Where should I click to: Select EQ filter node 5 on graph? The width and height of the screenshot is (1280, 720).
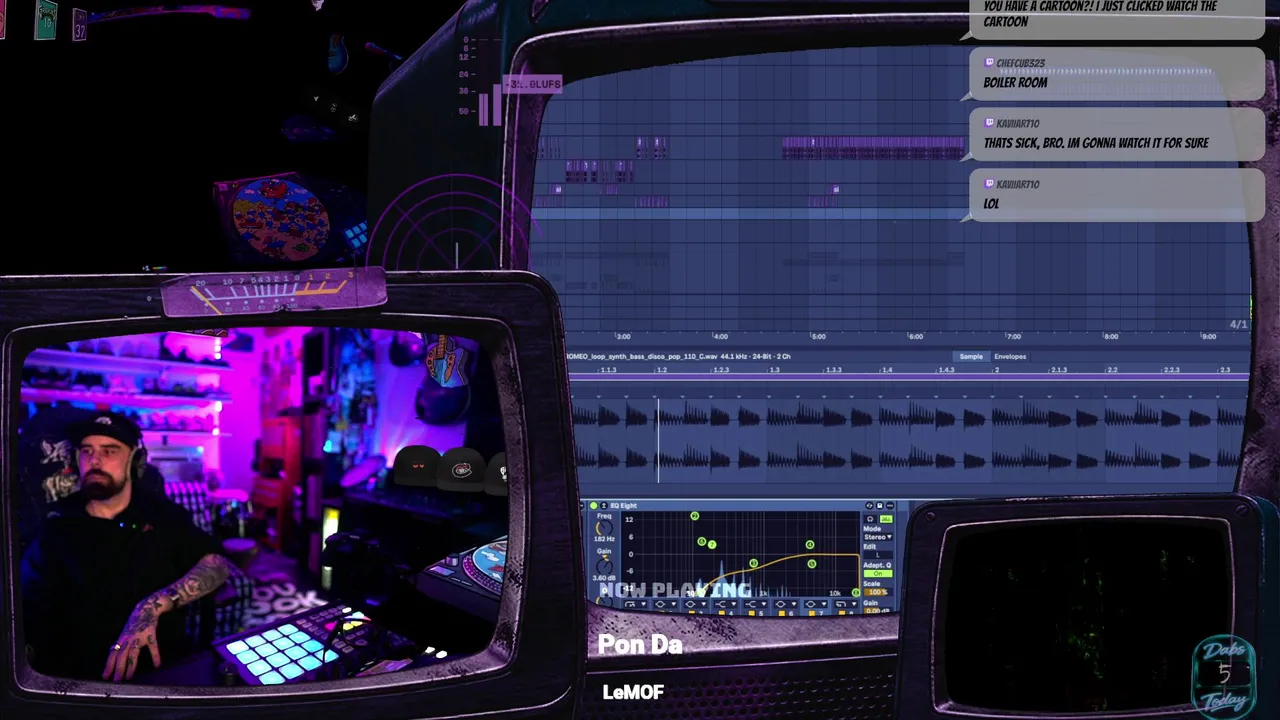pyautogui.click(x=812, y=564)
